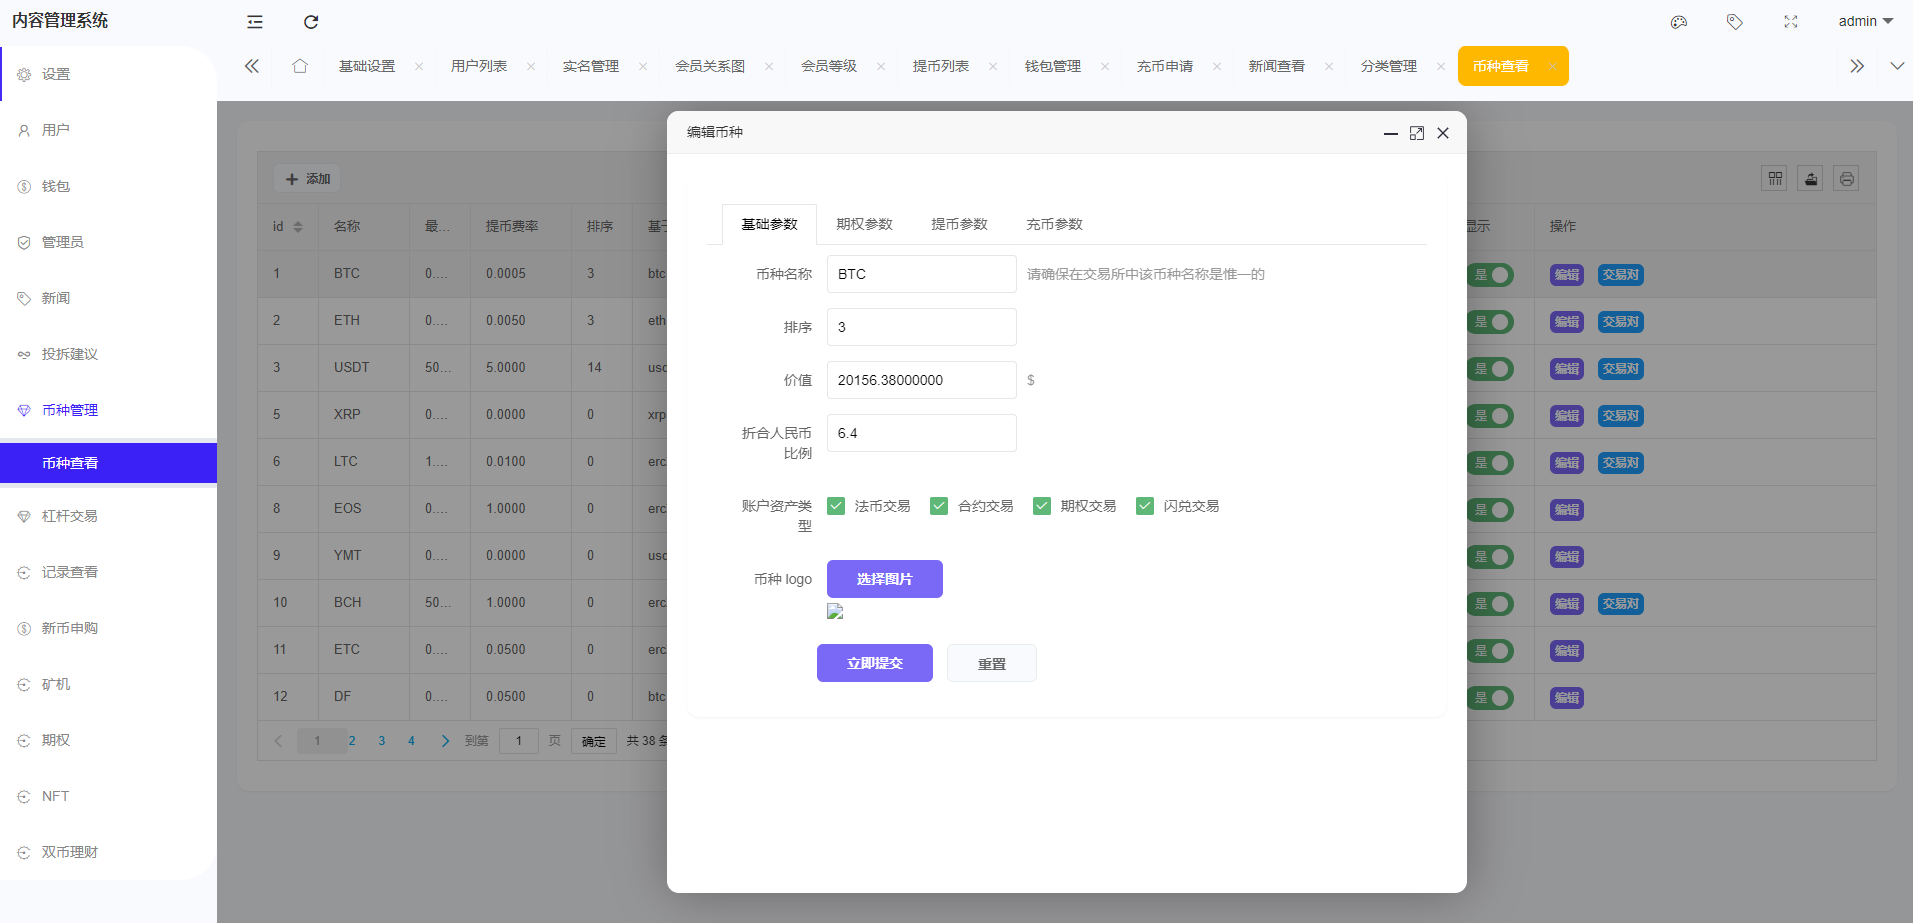Open the admin user dropdown
Screen dimensions: 1913x923
click(x=1865, y=21)
